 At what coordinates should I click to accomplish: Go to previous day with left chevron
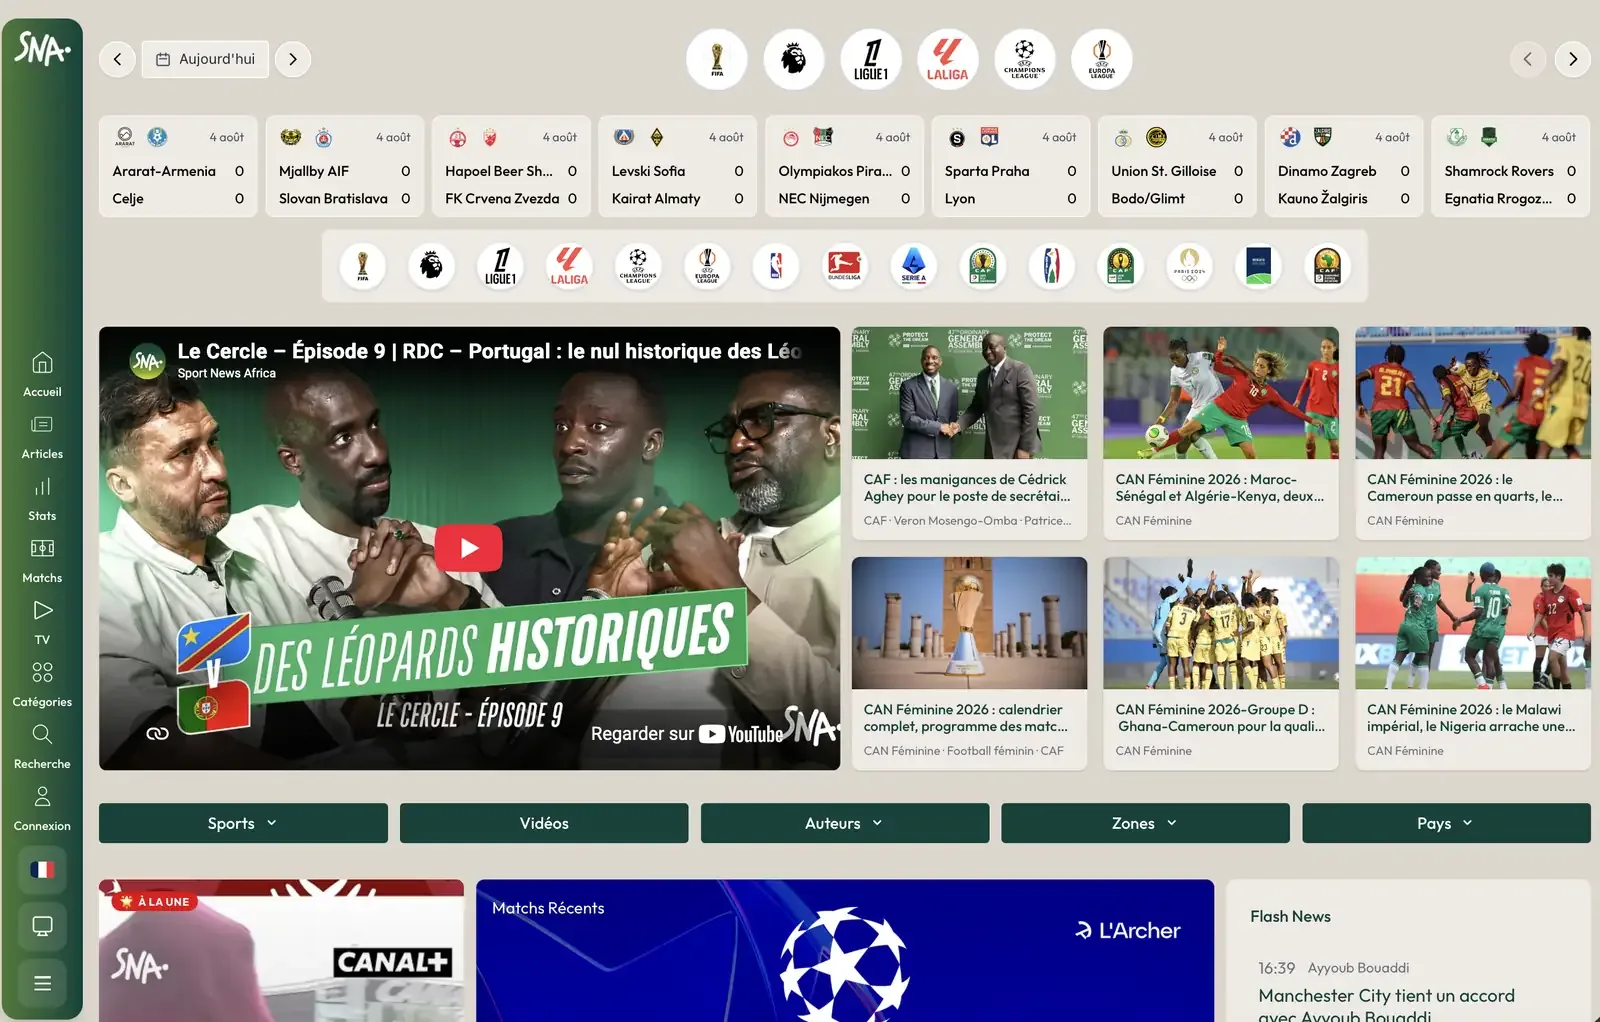pyautogui.click(x=117, y=59)
